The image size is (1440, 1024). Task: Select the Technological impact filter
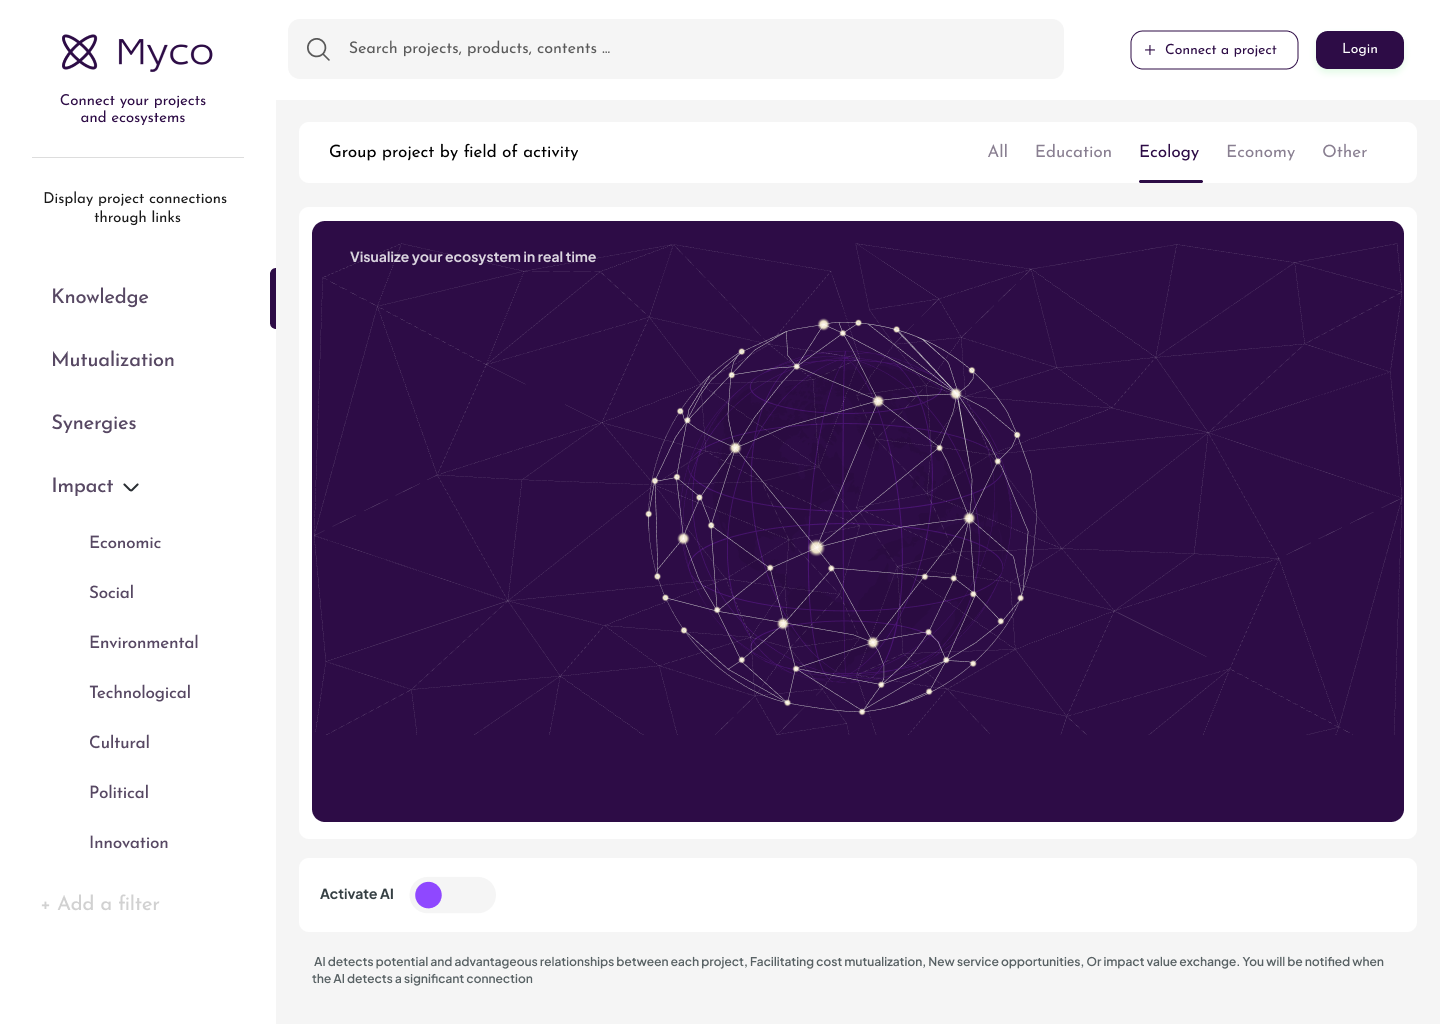tap(140, 693)
